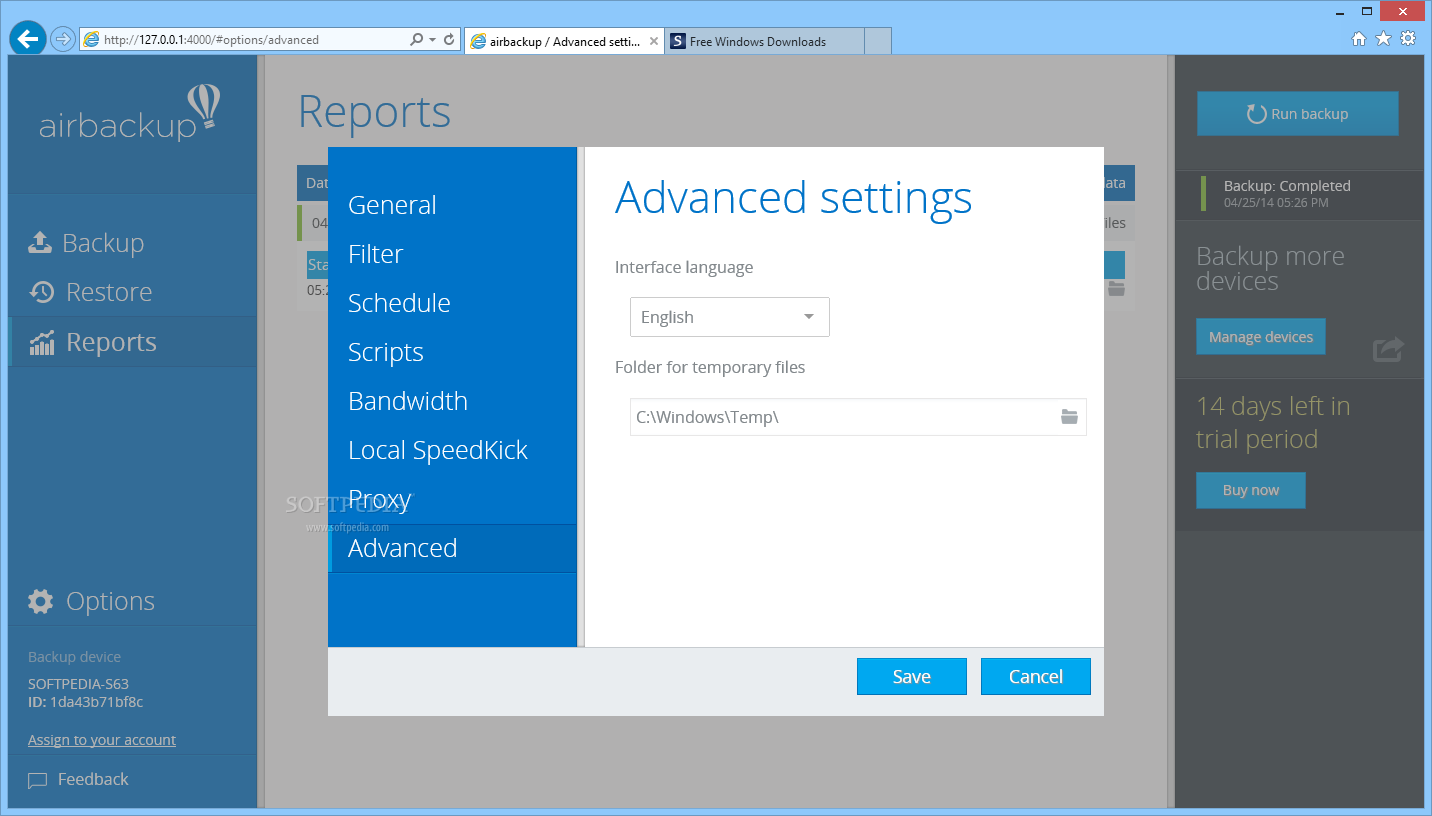Click the Backup upload icon in sidebar
Image resolution: width=1432 pixels, height=816 pixels.
click(x=39, y=243)
